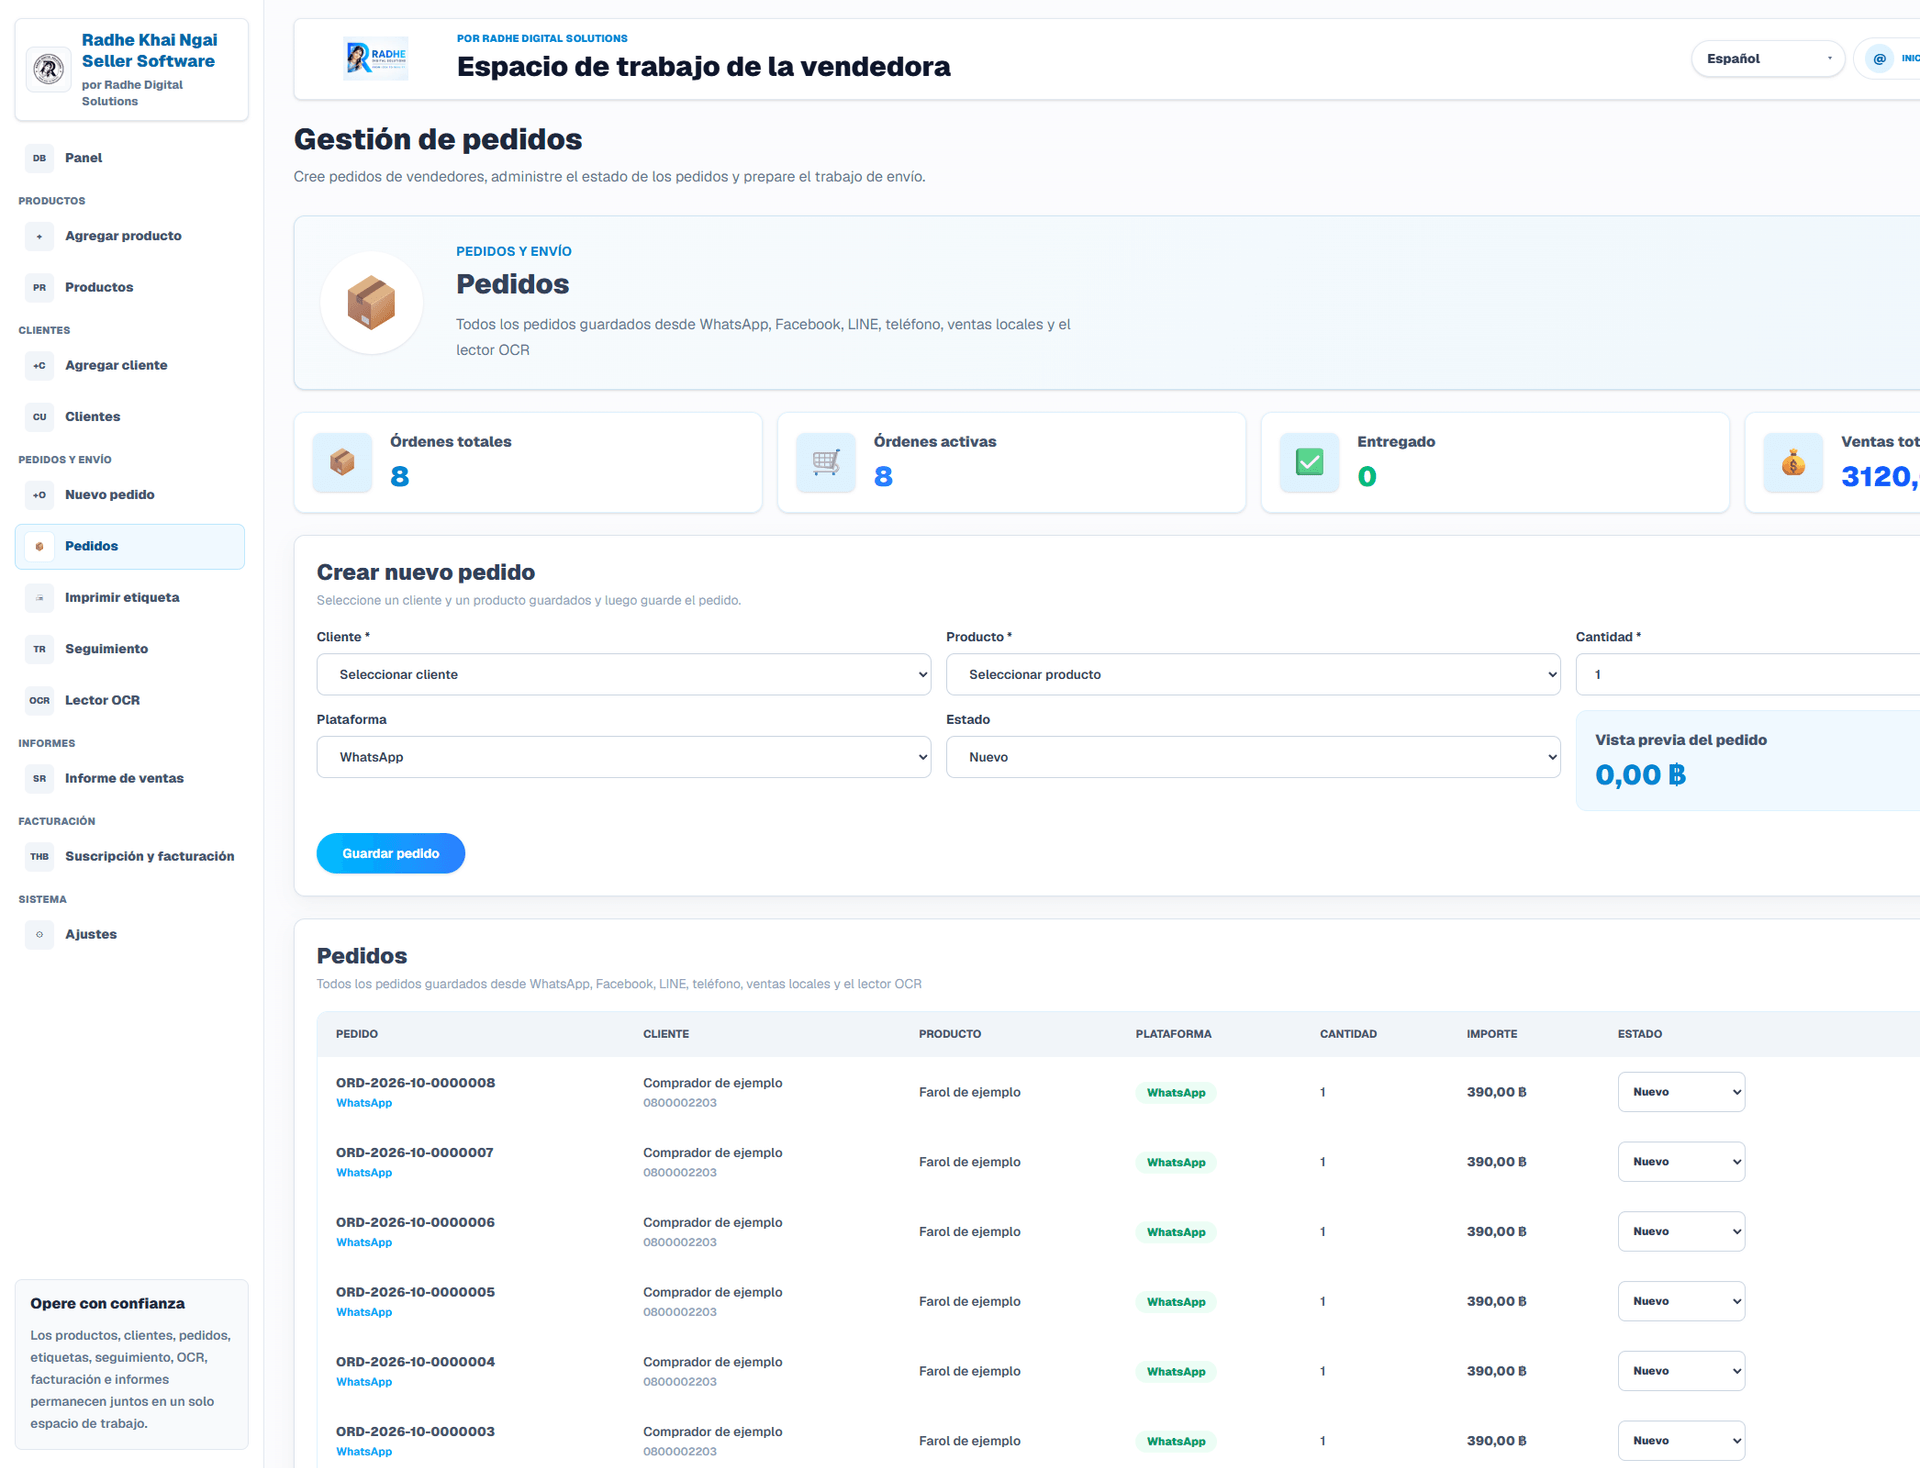Click the THB icon for Suscripción y facturación

click(x=39, y=856)
